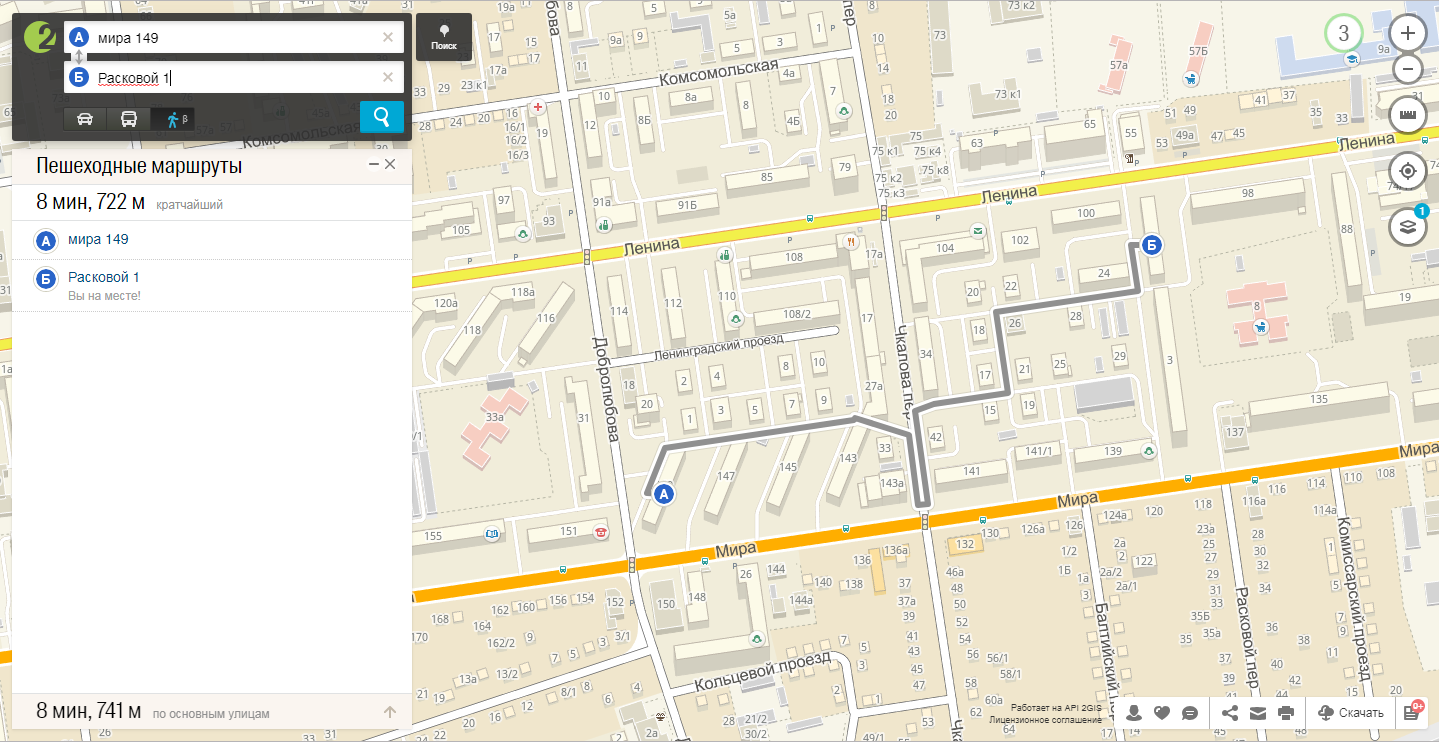The image size is (1439, 743).
Task: Clear the 'Расковой 1' destination field
Action: point(387,78)
